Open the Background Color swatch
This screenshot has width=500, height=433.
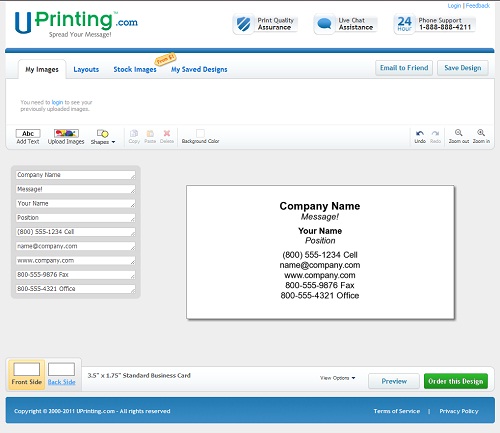point(200,133)
